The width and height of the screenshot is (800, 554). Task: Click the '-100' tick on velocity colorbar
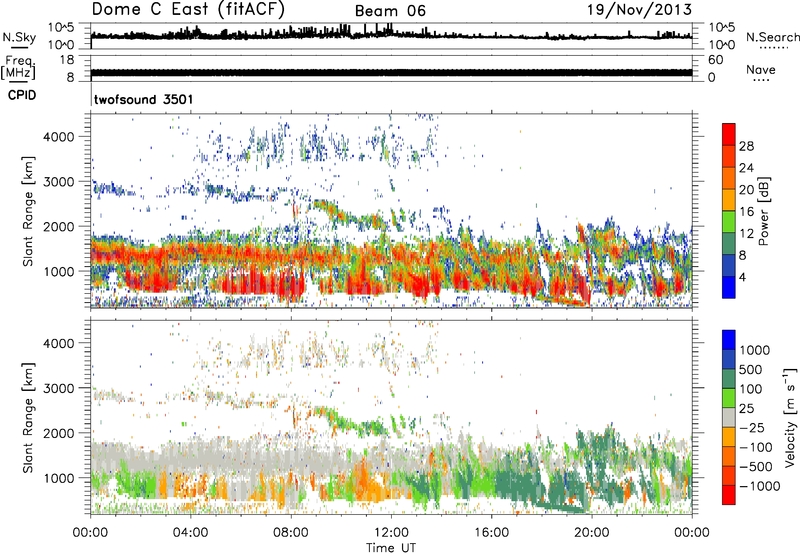[x=756, y=447]
